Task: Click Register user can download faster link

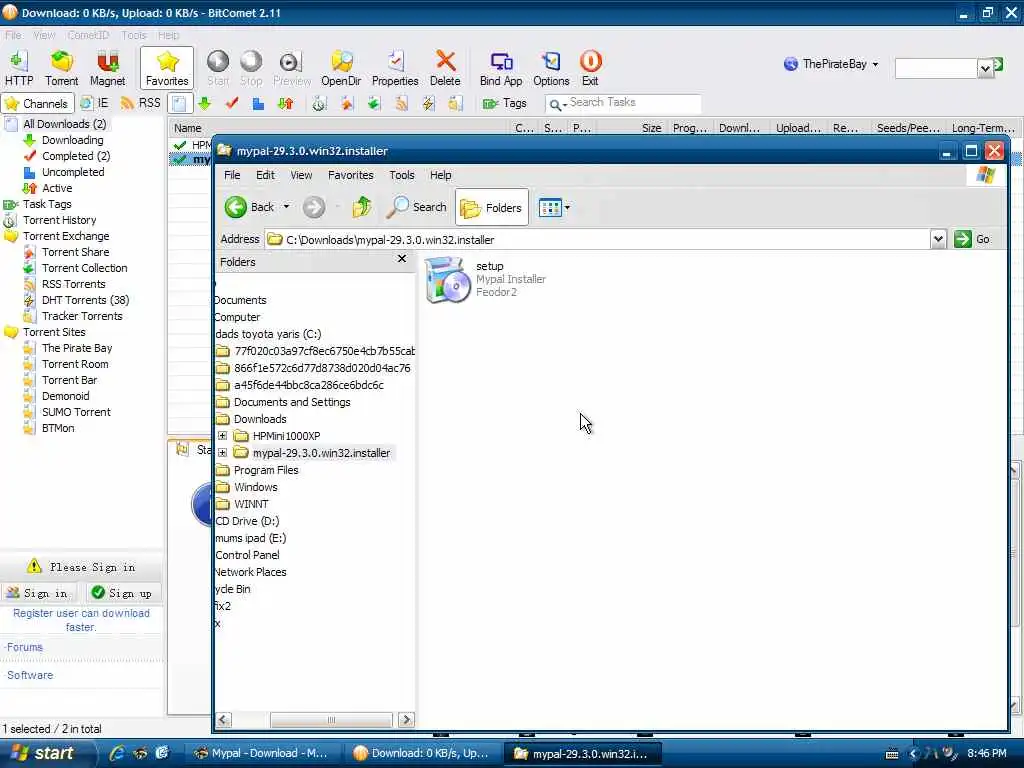Action: pyautogui.click(x=82, y=620)
